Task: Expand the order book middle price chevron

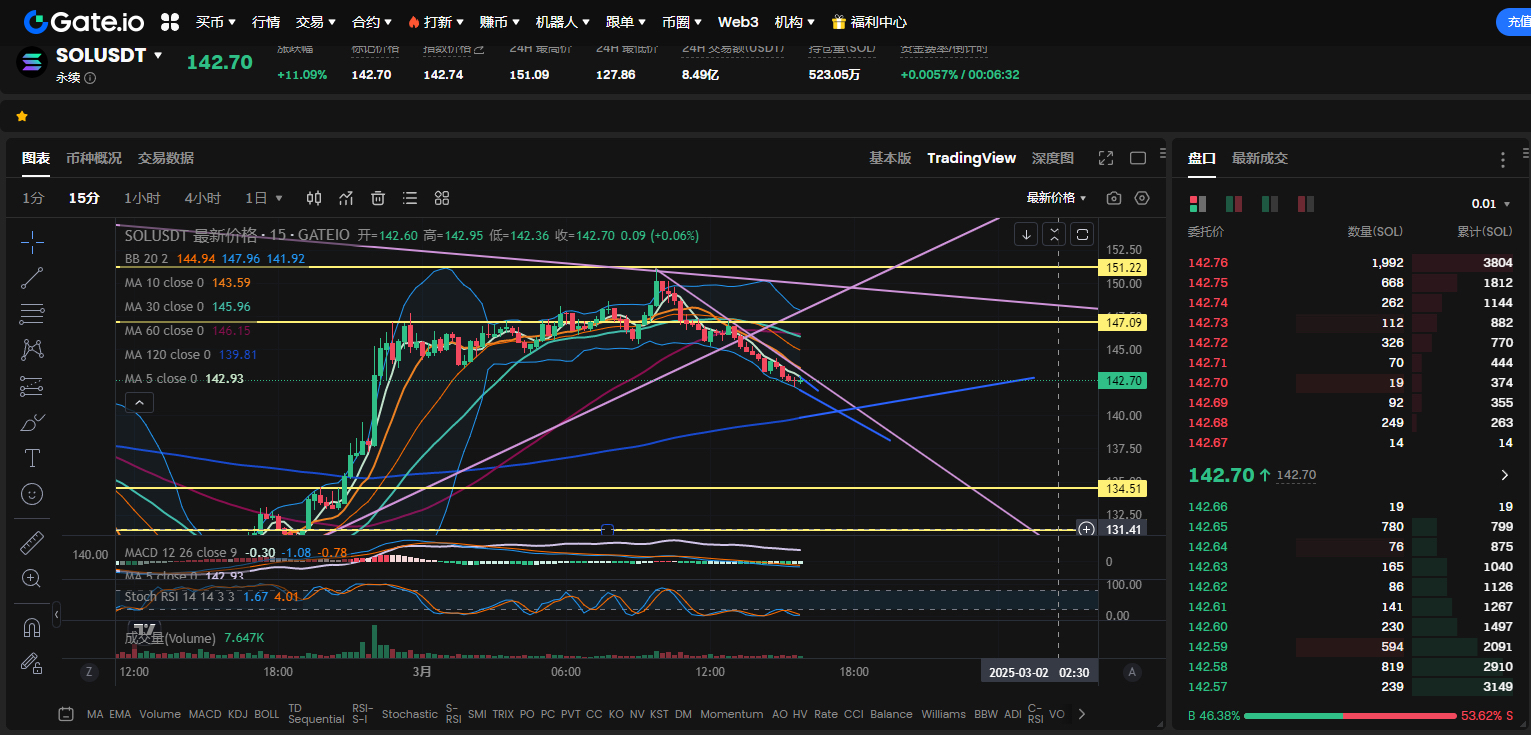Action: (x=1505, y=475)
